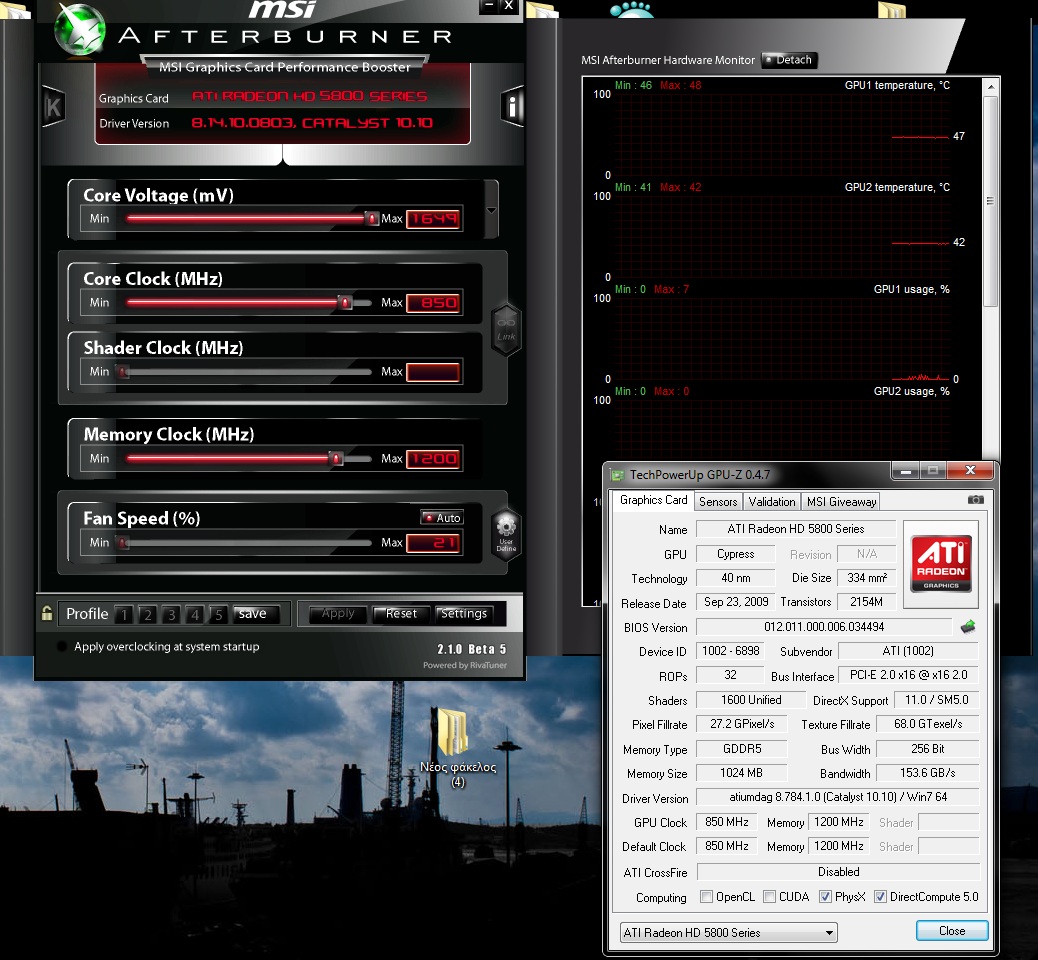Click the GPU name Cypress field
This screenshot has width=1038, height=960.
735,554
